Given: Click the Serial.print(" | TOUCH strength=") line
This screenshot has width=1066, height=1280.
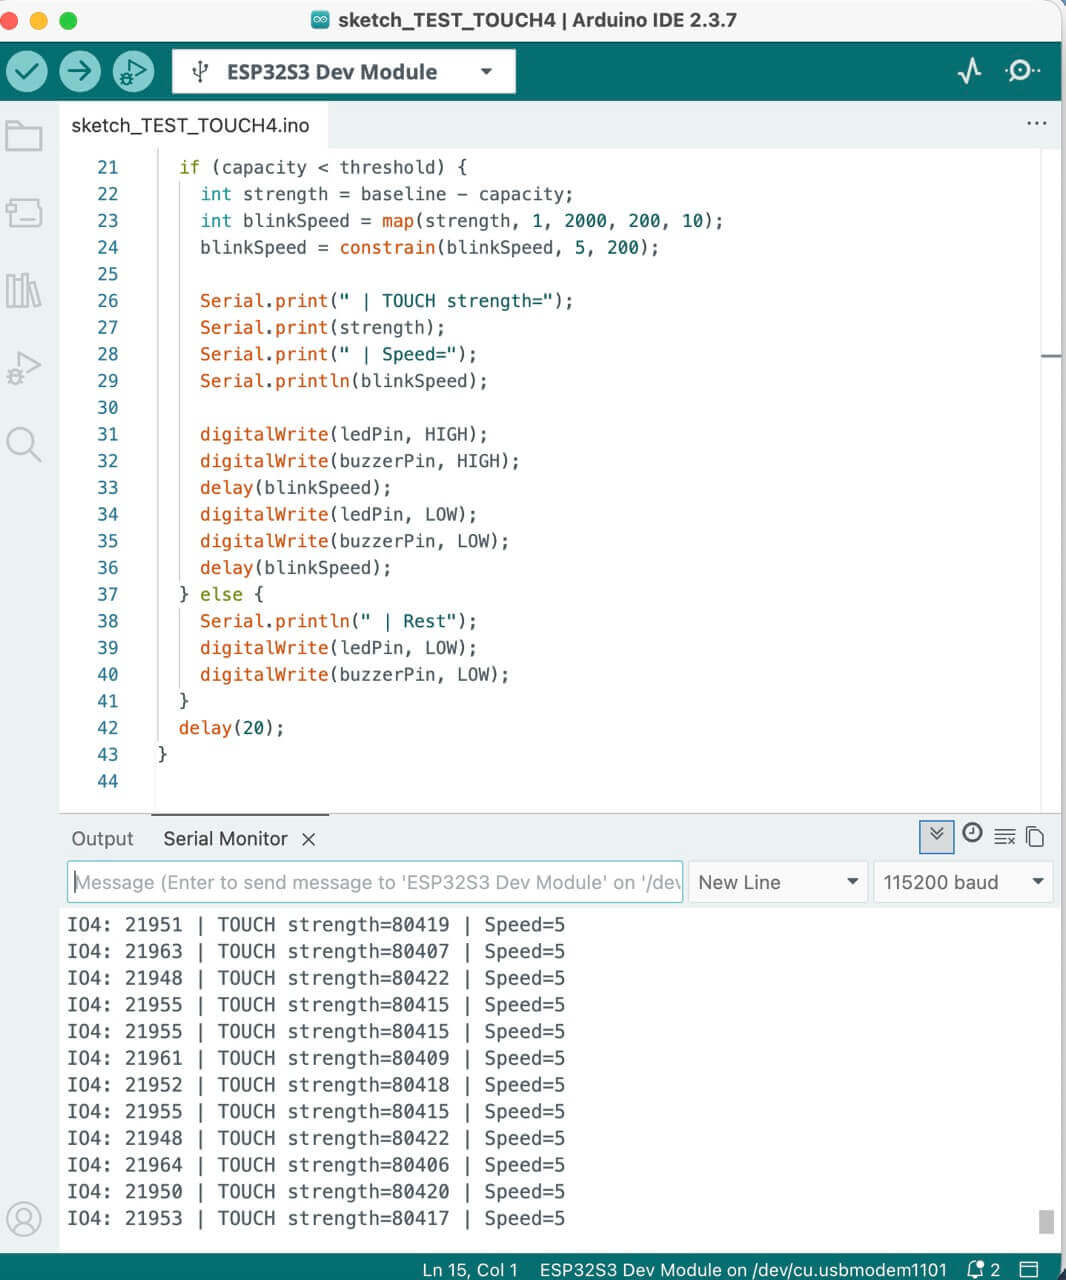Looking at the screenshot, I should 386,301.
